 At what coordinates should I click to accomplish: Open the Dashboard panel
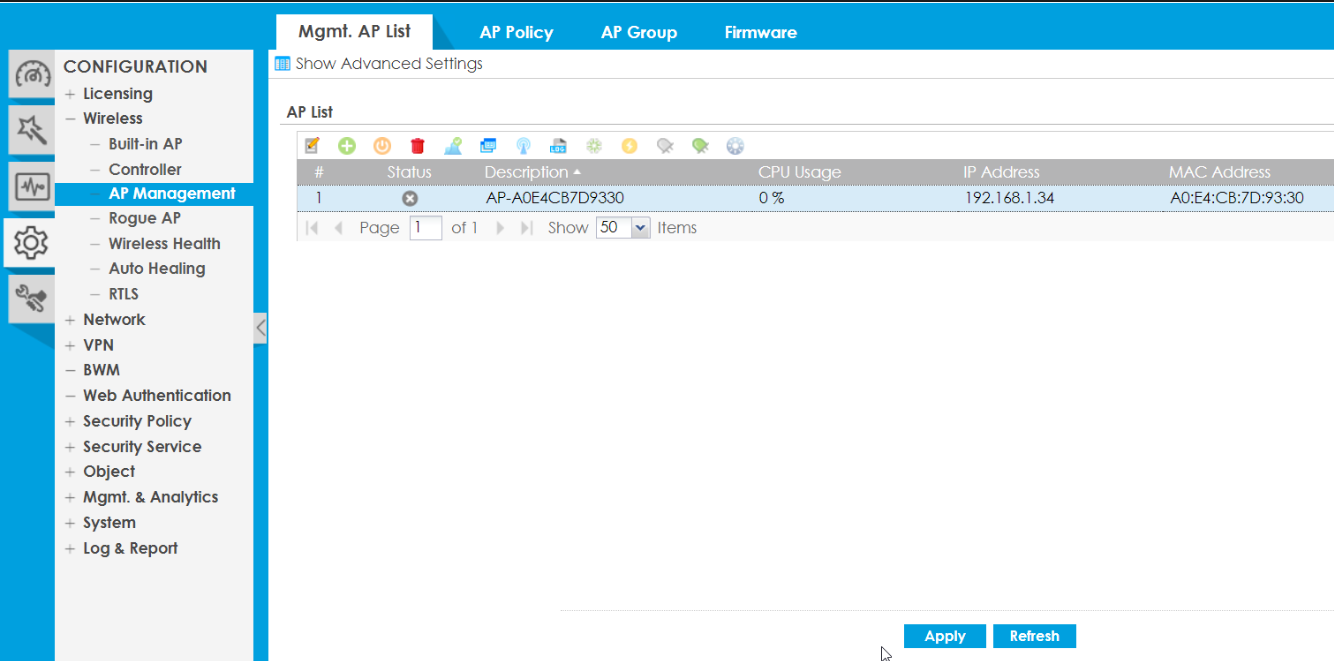30,74
